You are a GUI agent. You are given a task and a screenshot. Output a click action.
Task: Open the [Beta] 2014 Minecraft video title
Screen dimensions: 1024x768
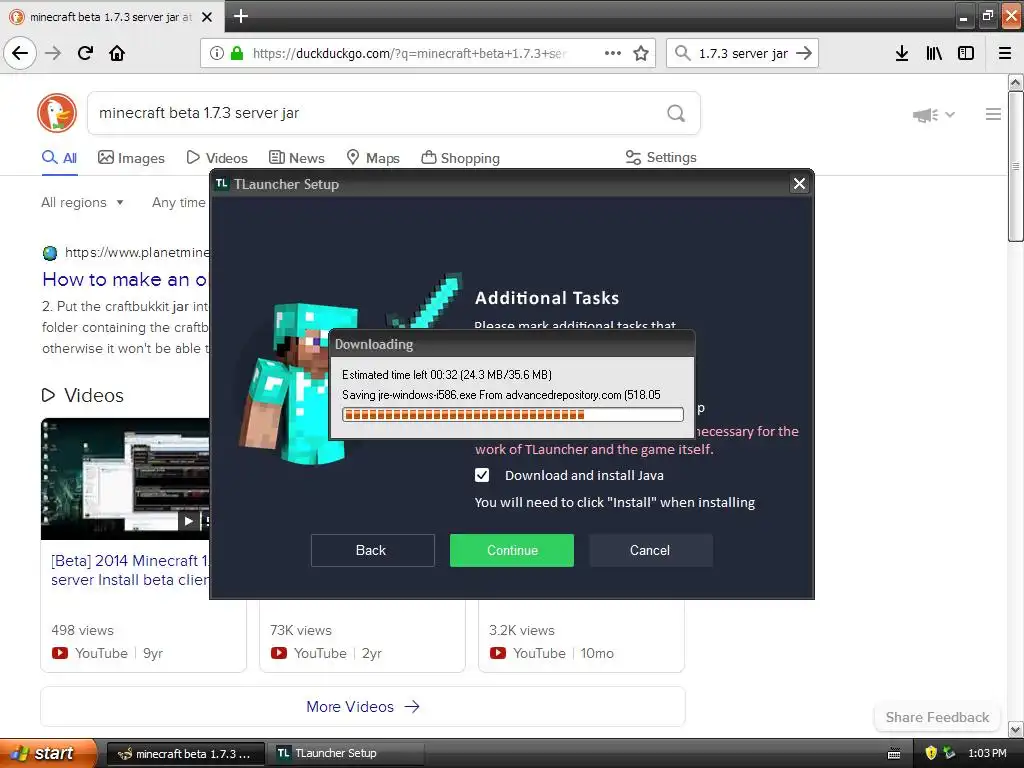pos(131,570)
